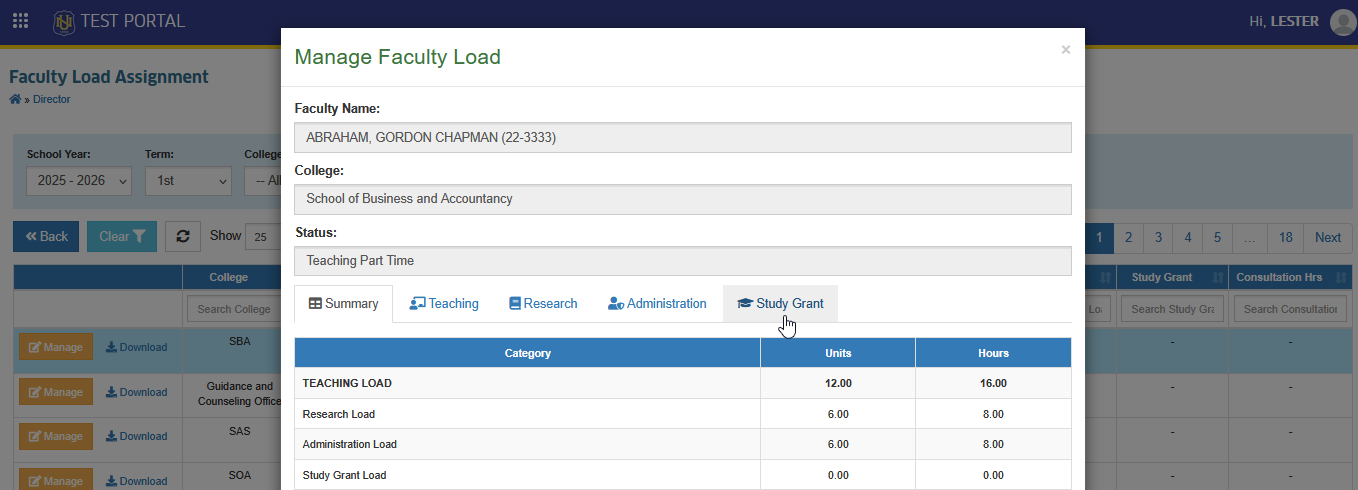Open the Term dropdown
The height and width of the screenshot is (490, 1358).
point(188,181)
